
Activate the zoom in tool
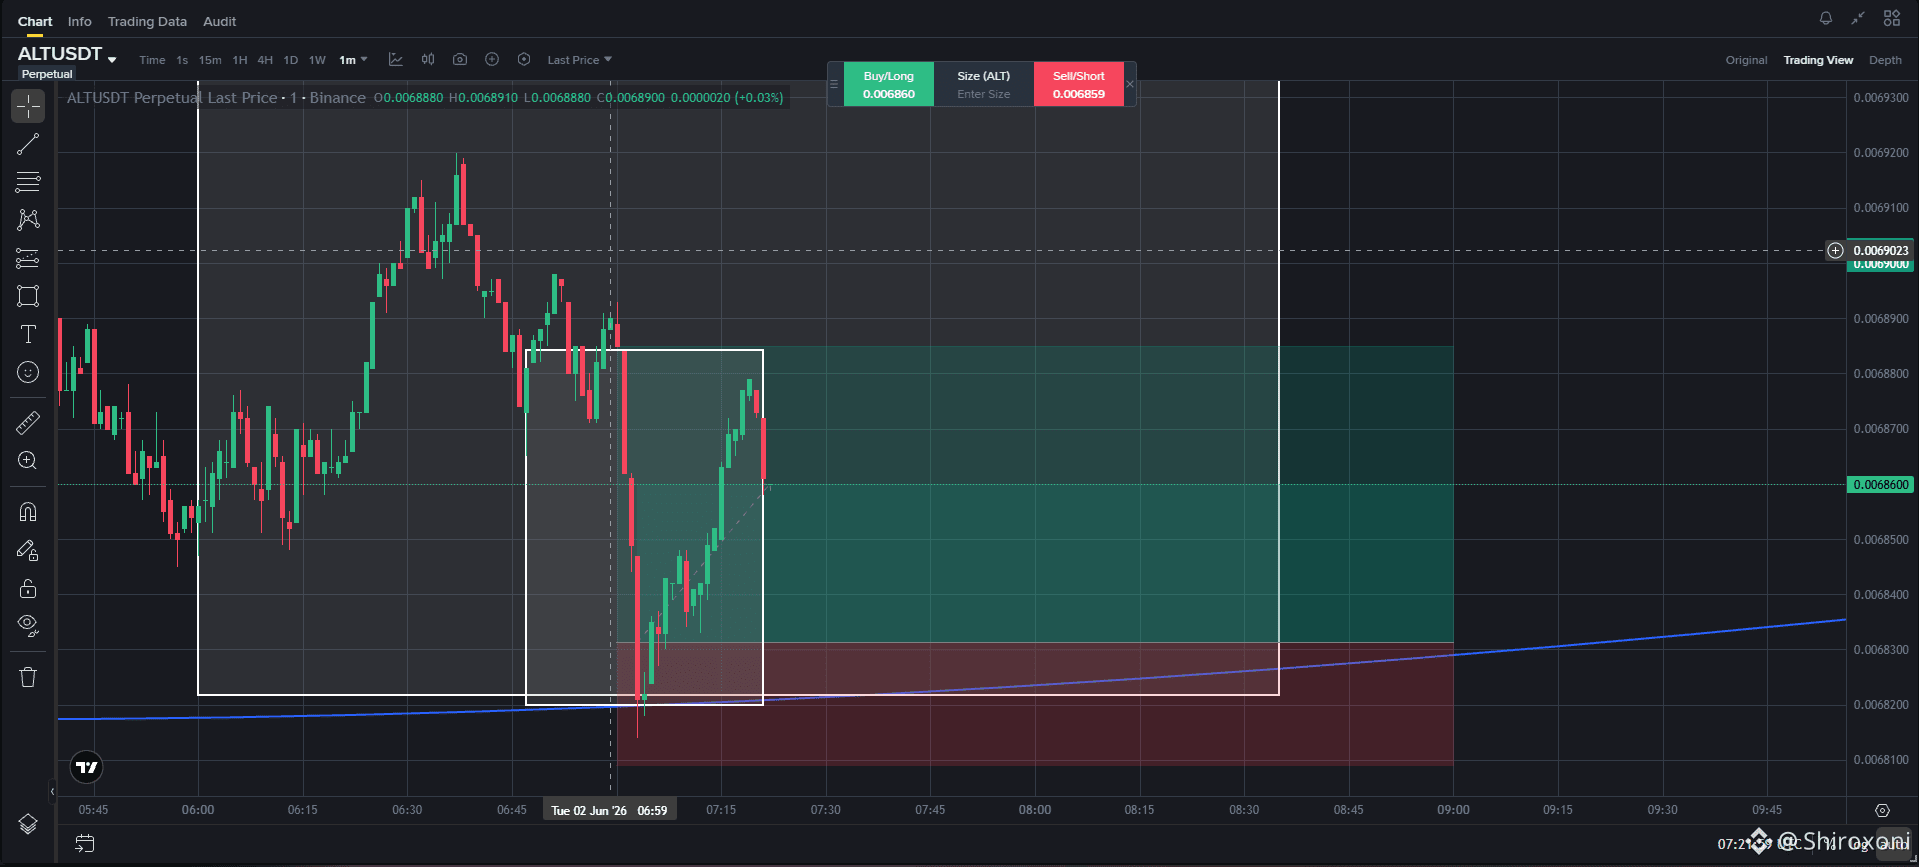pos(28,460)
